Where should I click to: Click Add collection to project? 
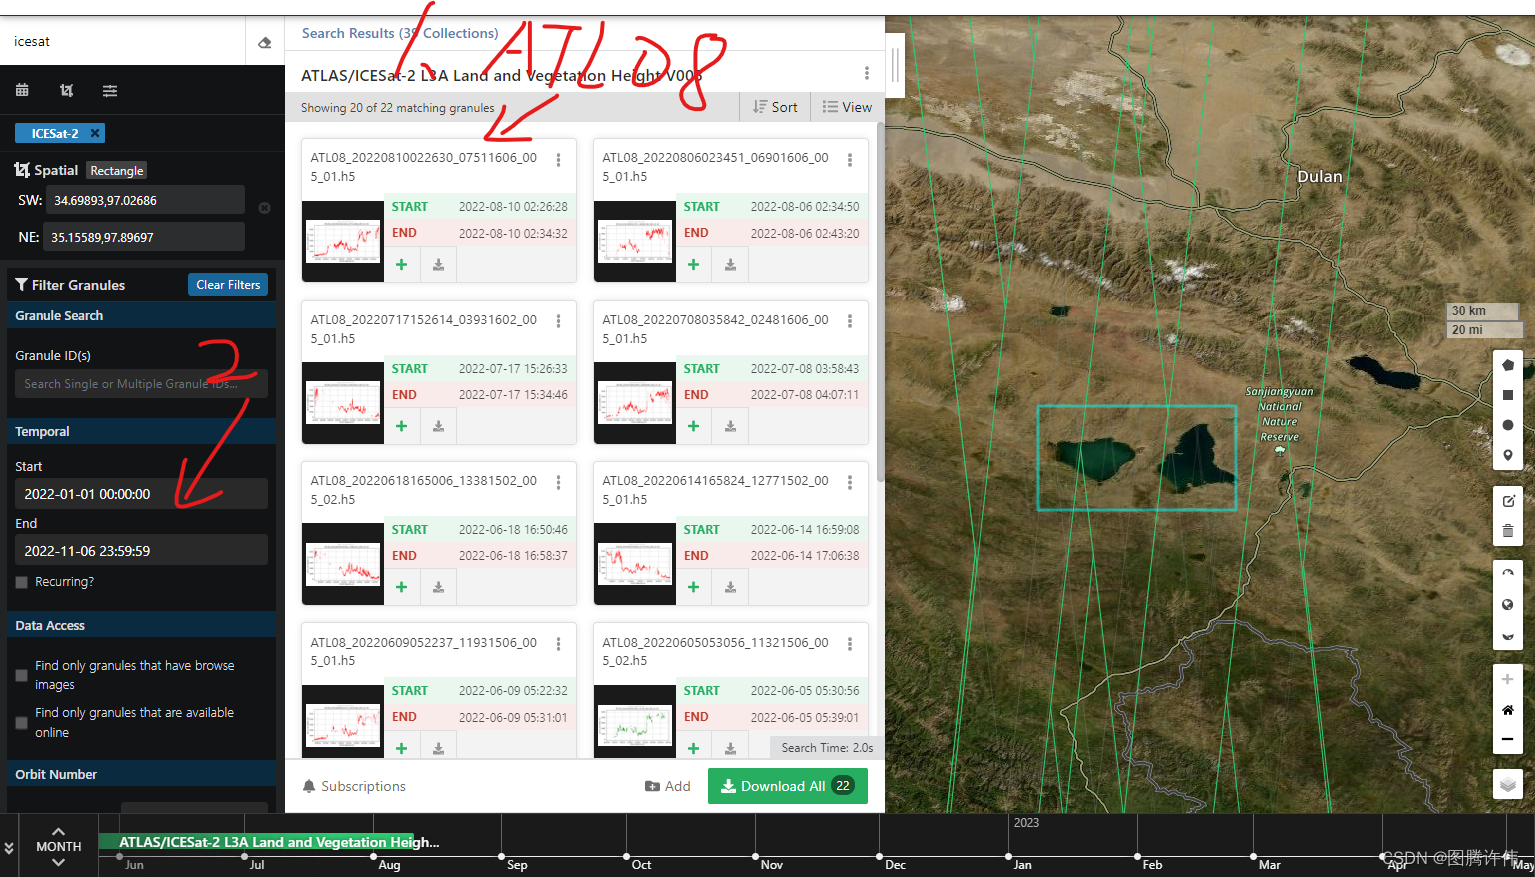tap(668, 786)
